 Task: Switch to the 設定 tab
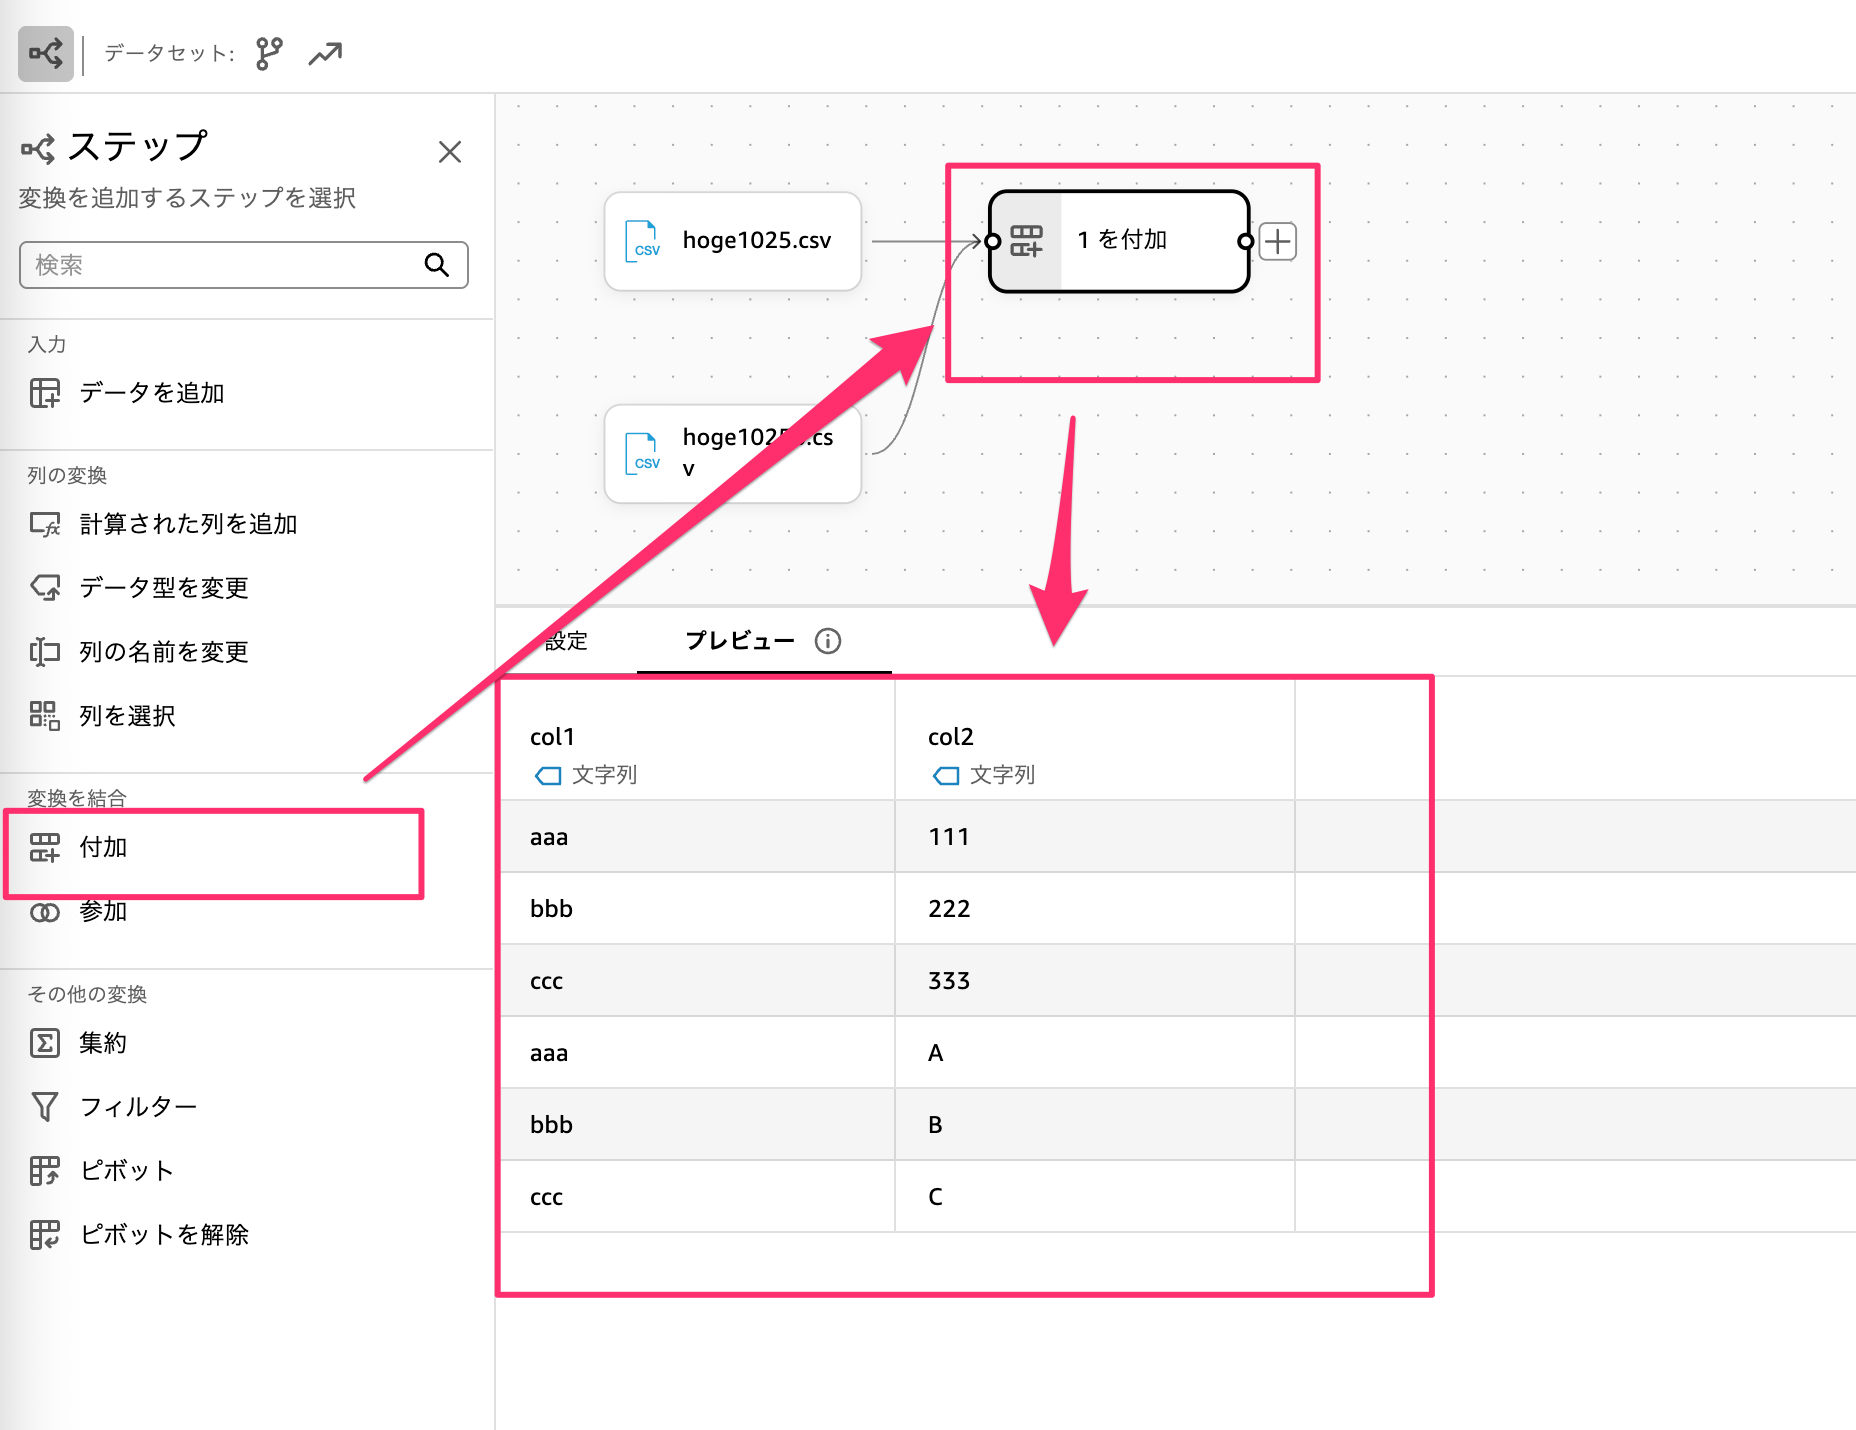pyautogui.click(x=566, y=641)
